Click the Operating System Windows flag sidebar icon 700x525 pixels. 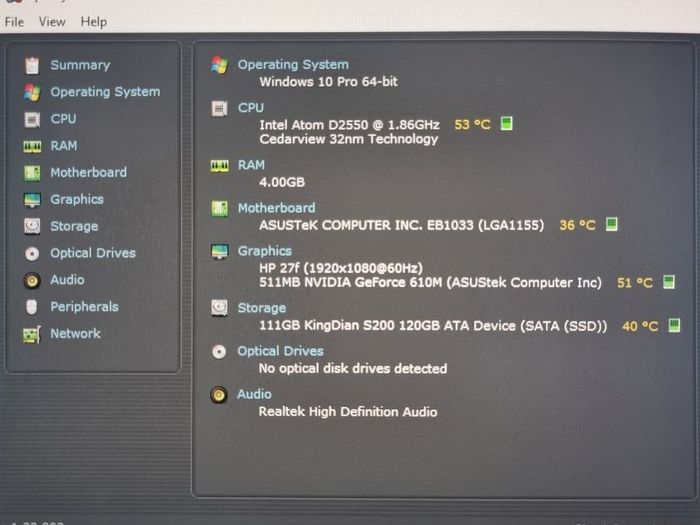pyautogui.click(x=32, y=92)
